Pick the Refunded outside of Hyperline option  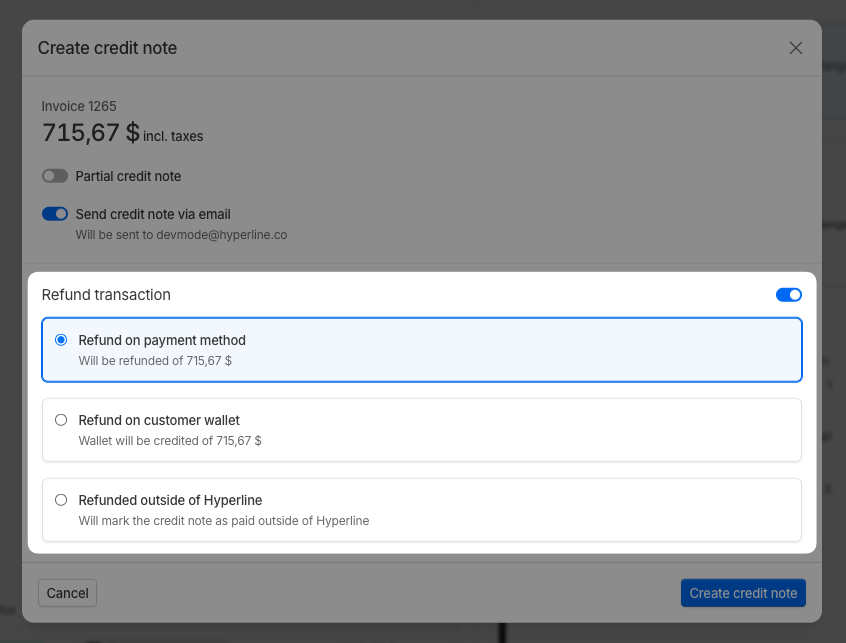(61, 499)
